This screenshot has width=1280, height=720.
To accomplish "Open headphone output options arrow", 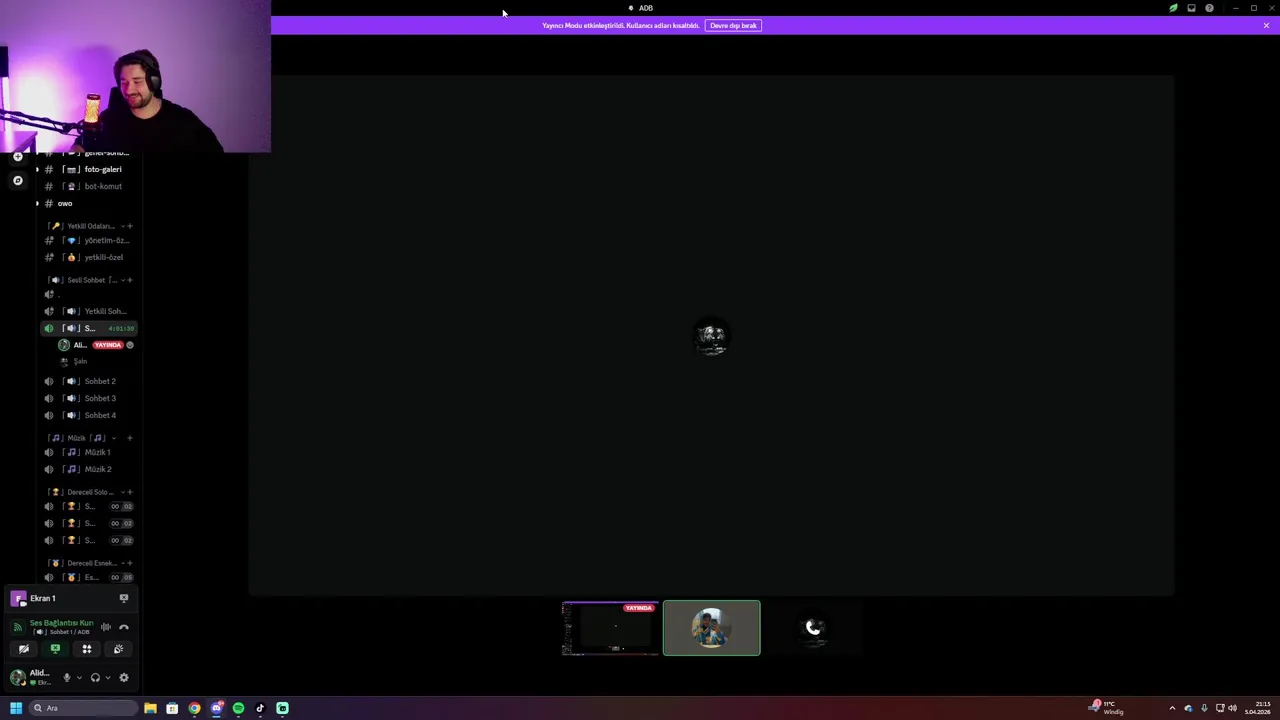I will point(108,678).
